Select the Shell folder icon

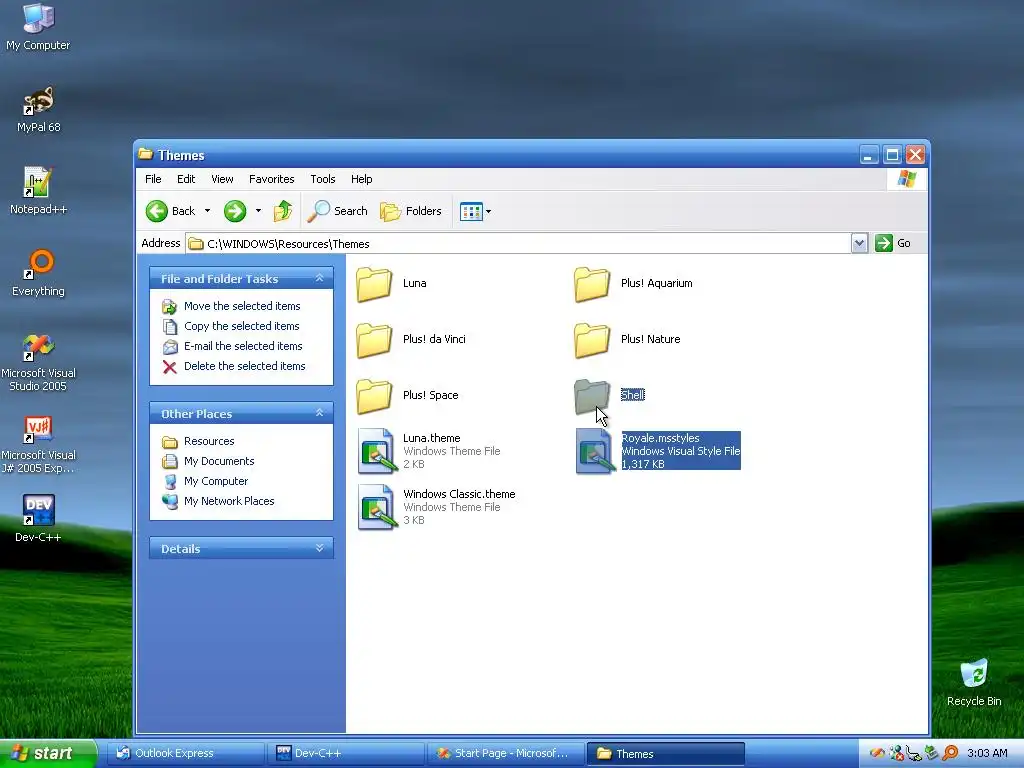[592, 396]
